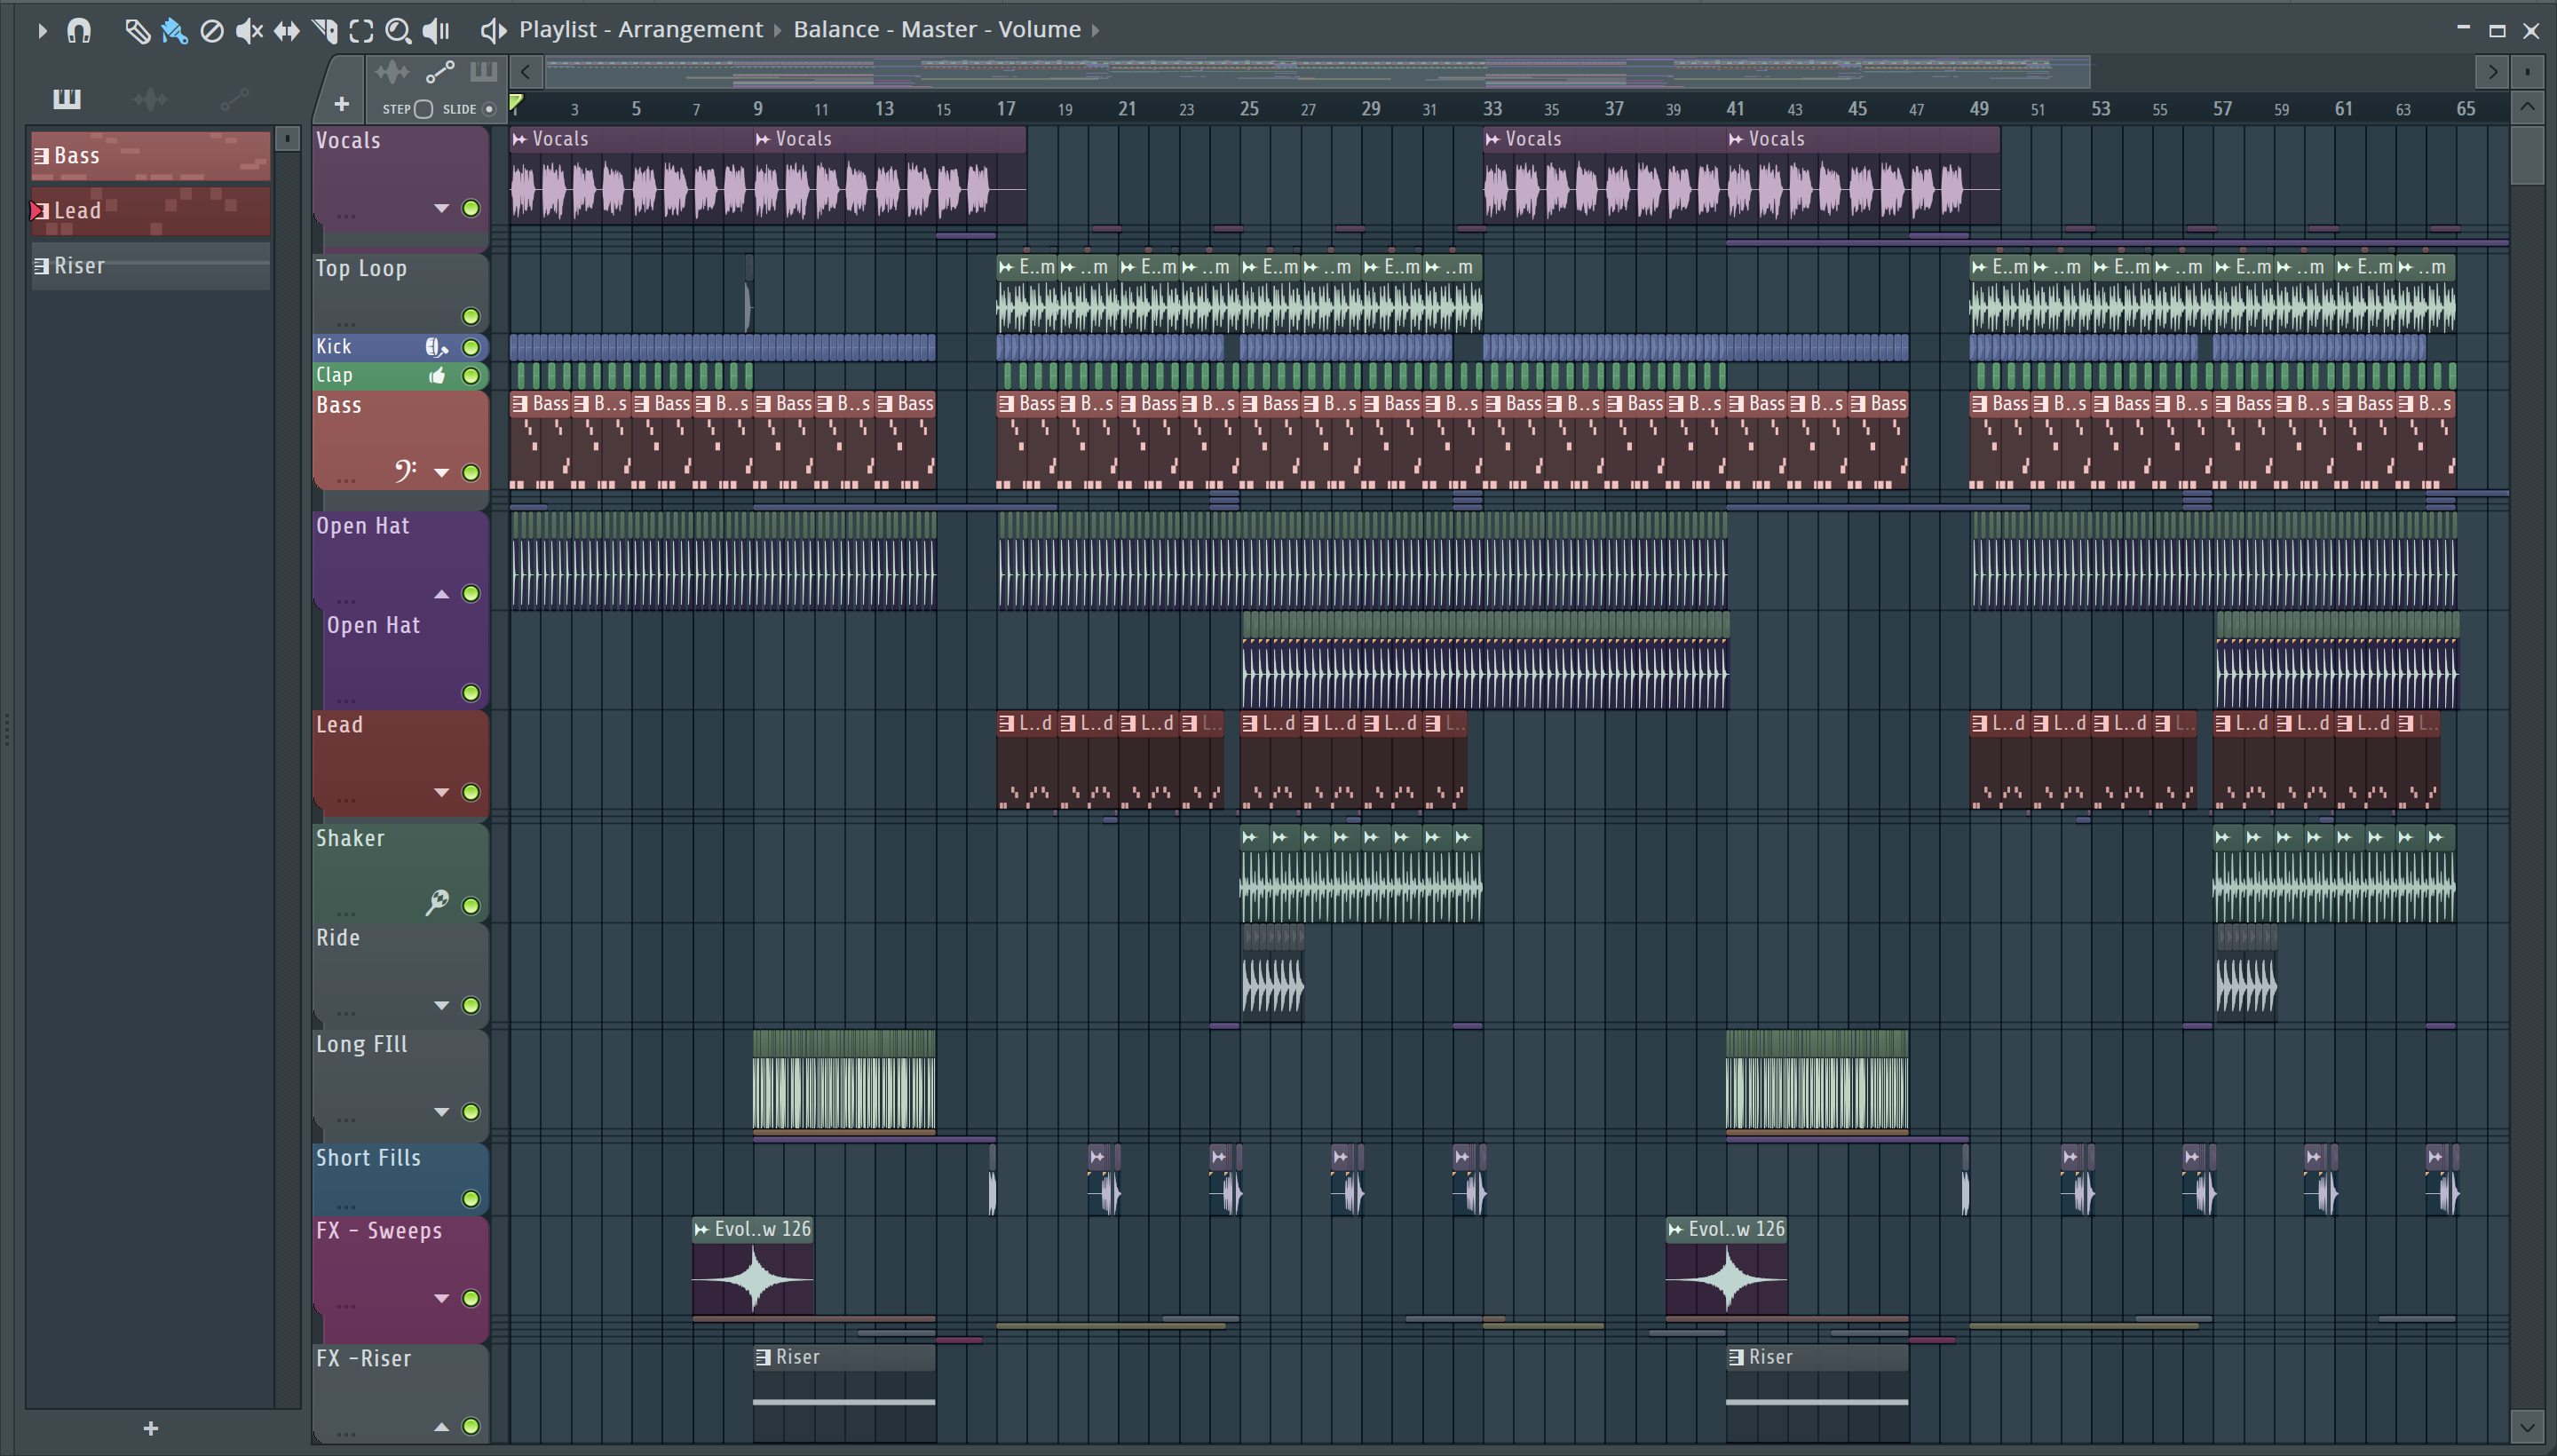Click the add track plus tab
This screenshot has width=2557, height=1456.
(341, 104)
